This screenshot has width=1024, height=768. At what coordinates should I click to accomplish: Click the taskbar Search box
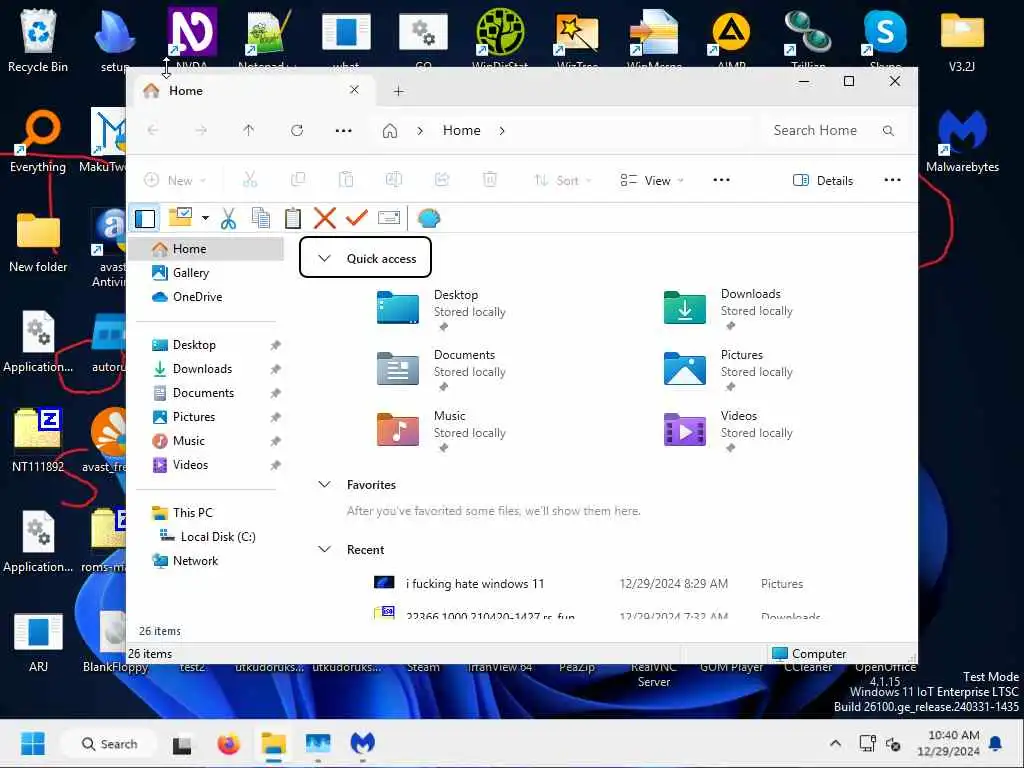pyautogui.click(x=109, y=743)
